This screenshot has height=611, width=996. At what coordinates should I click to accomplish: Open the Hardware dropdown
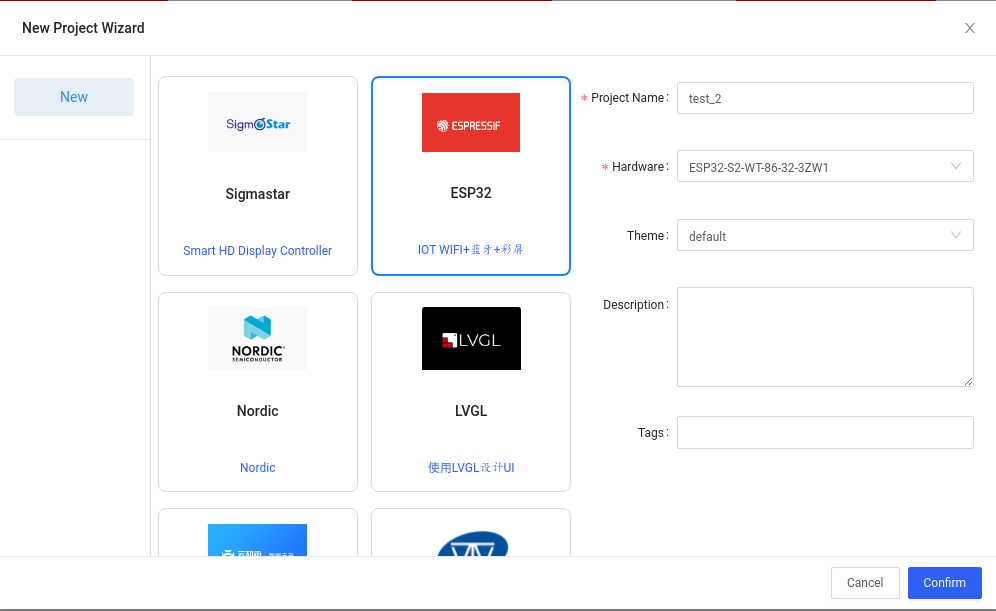[x=825, y=166]
